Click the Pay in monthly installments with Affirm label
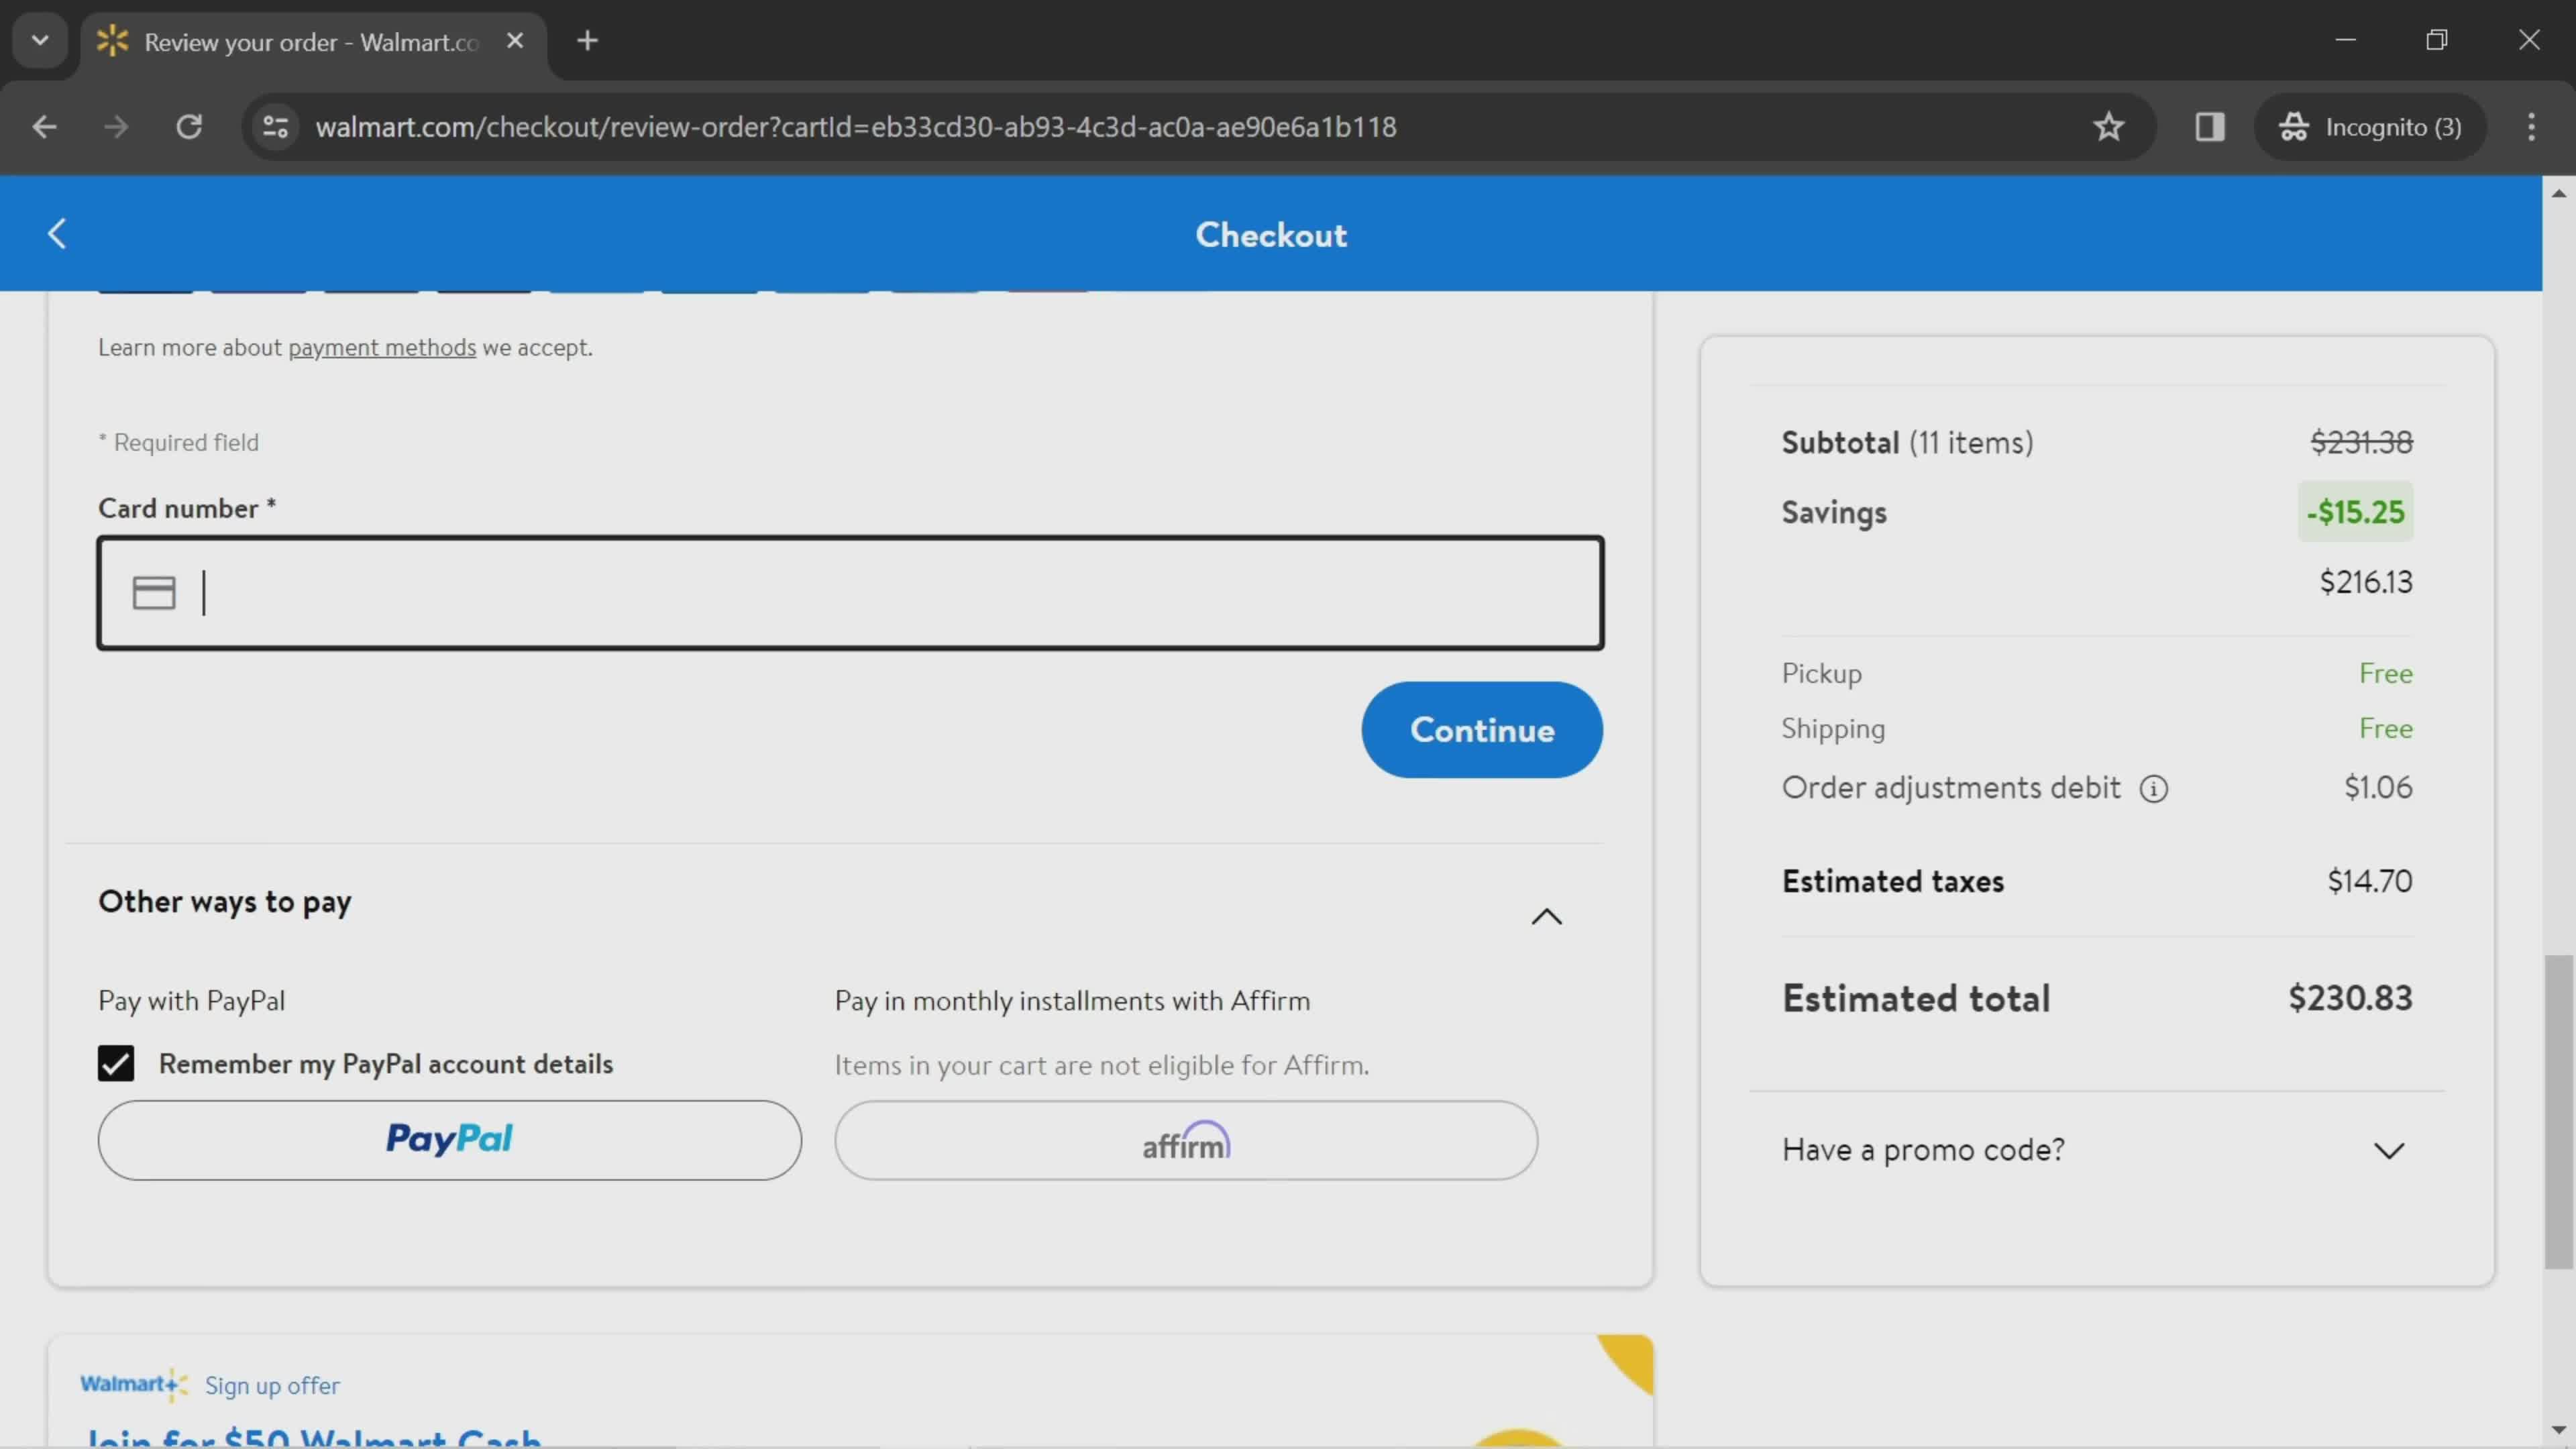 (1072, 1001)
